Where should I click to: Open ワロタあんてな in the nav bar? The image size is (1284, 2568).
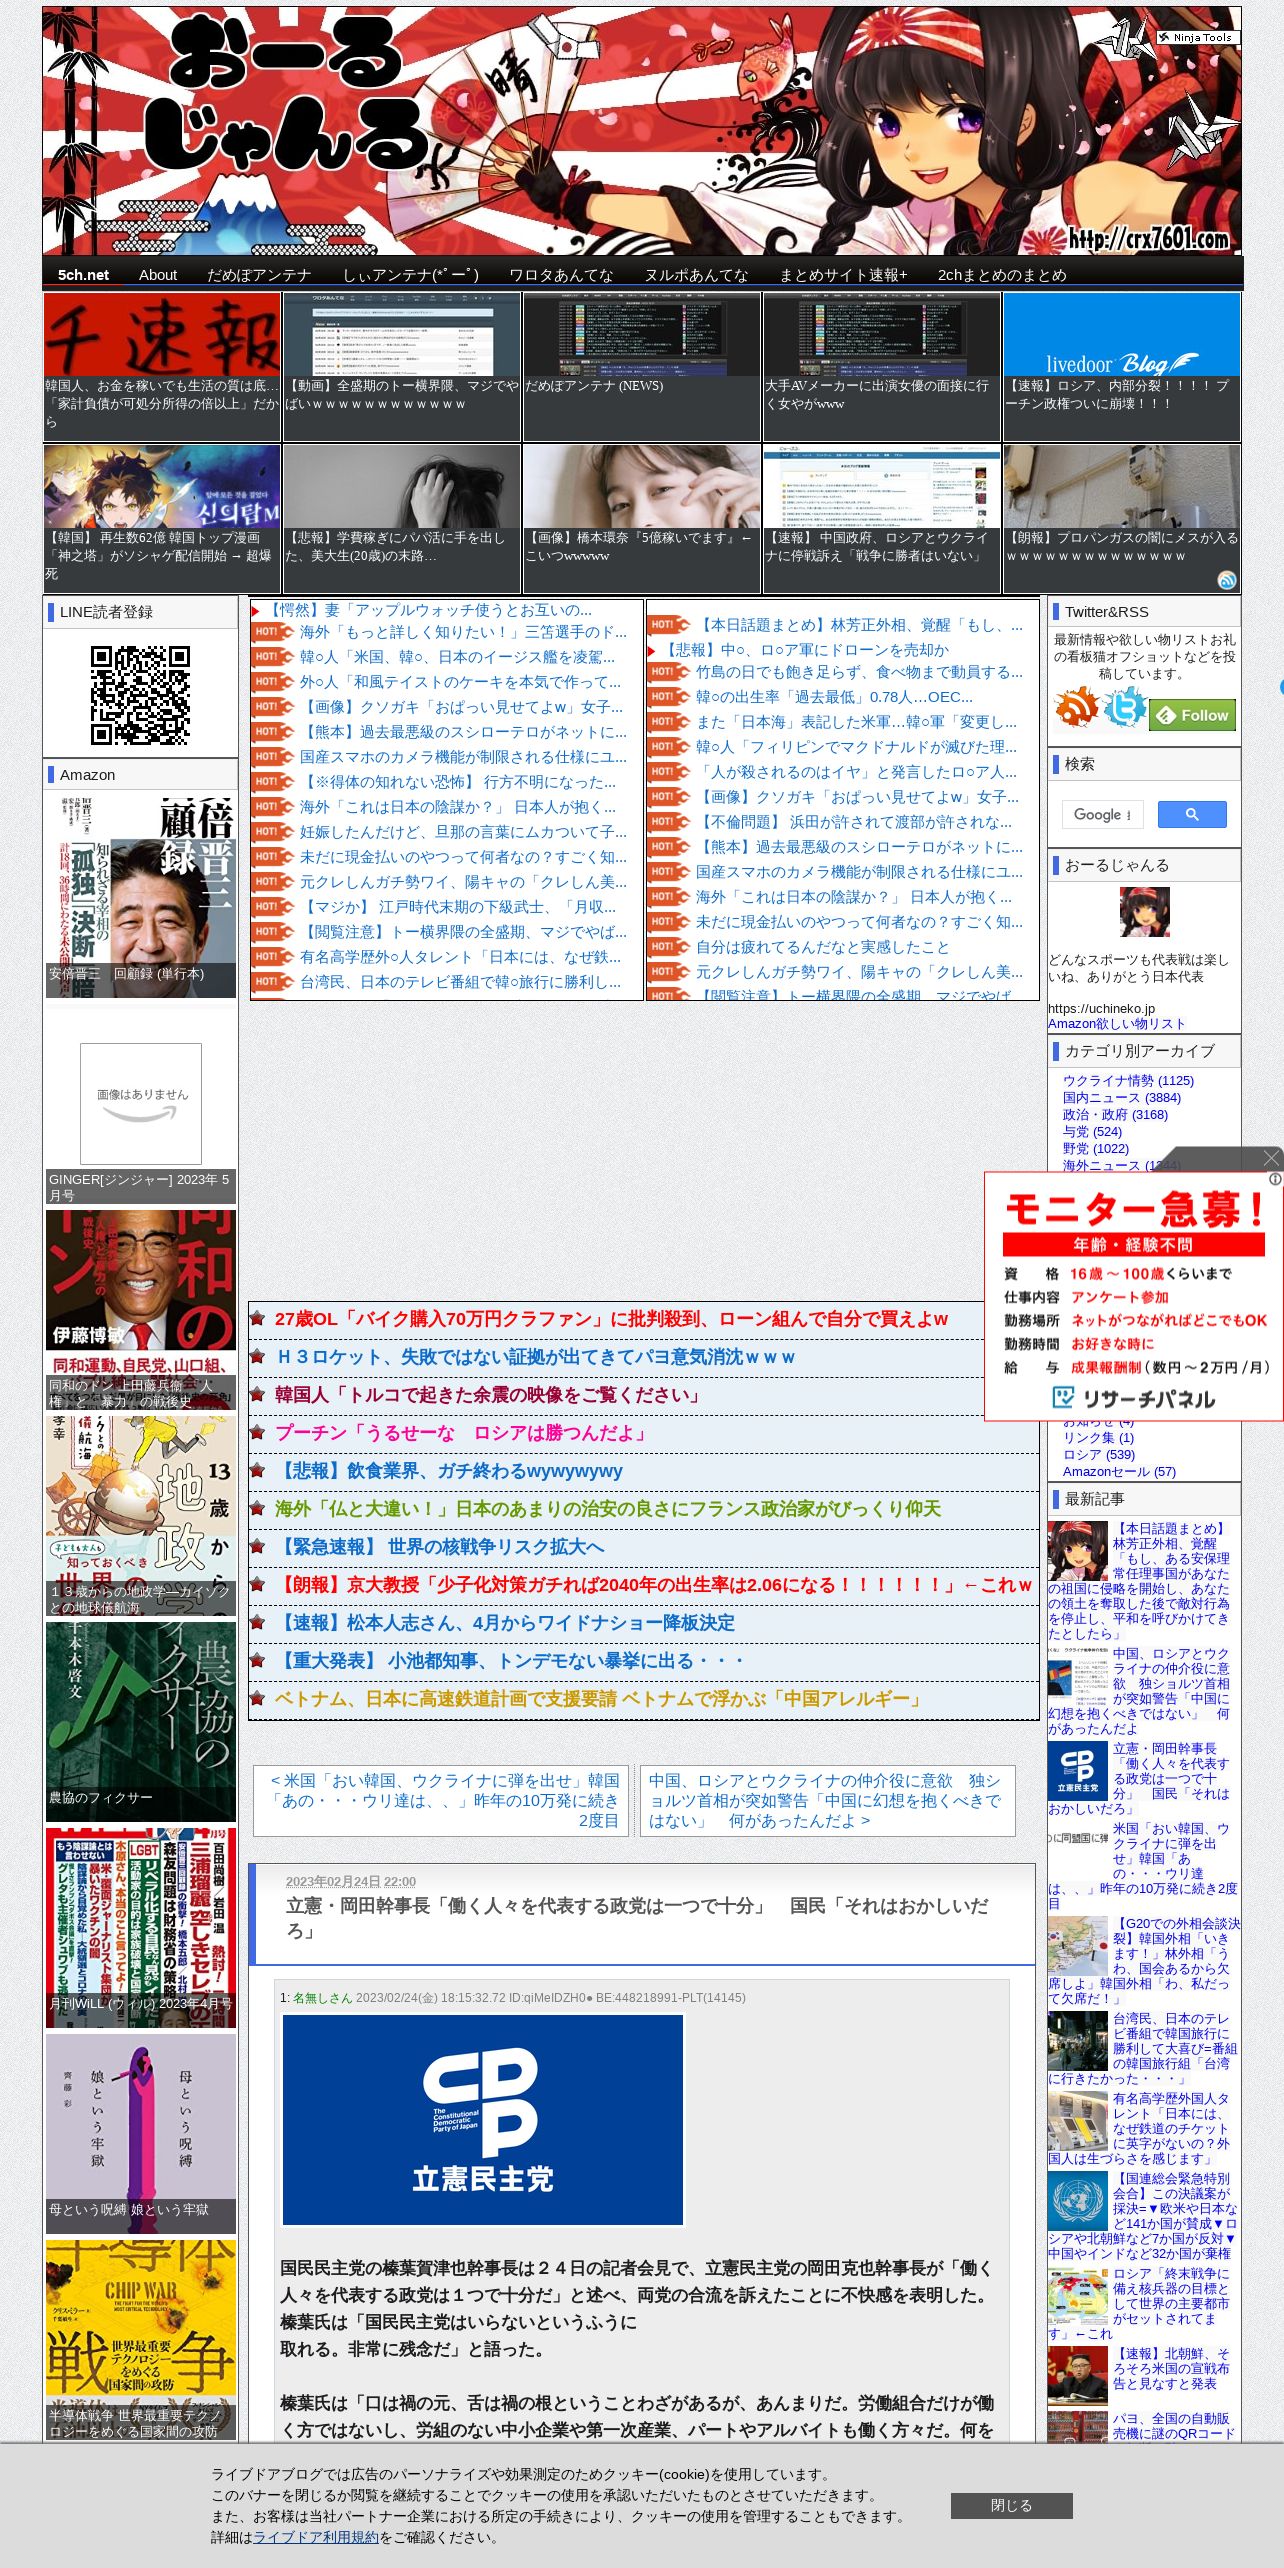[x=561, y=275]
